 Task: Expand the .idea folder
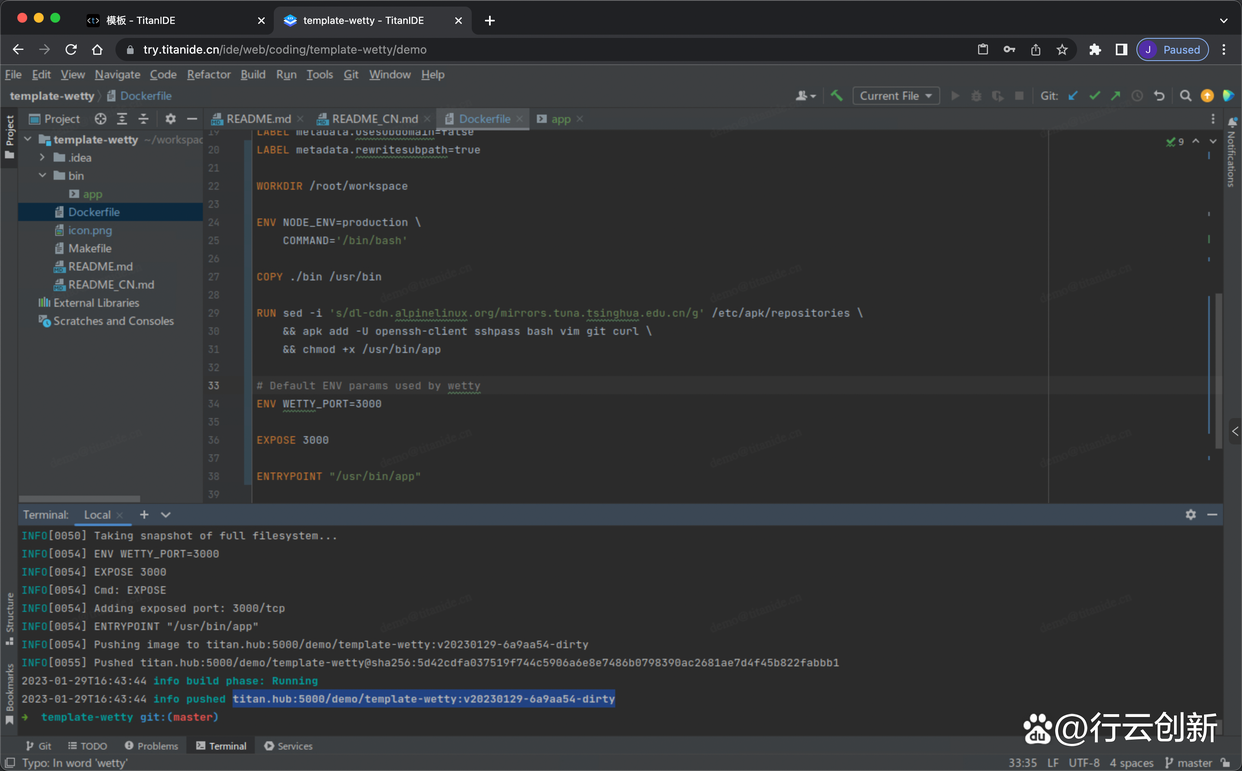[42, 158]
